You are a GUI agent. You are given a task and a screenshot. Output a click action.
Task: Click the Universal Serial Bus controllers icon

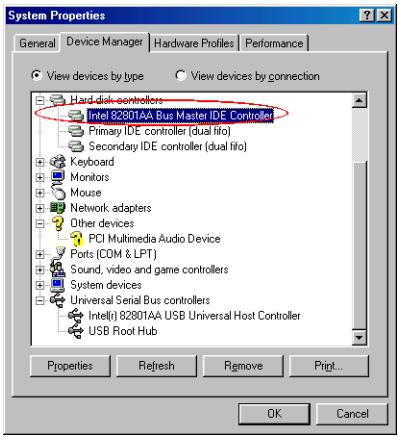click(58, 300)
